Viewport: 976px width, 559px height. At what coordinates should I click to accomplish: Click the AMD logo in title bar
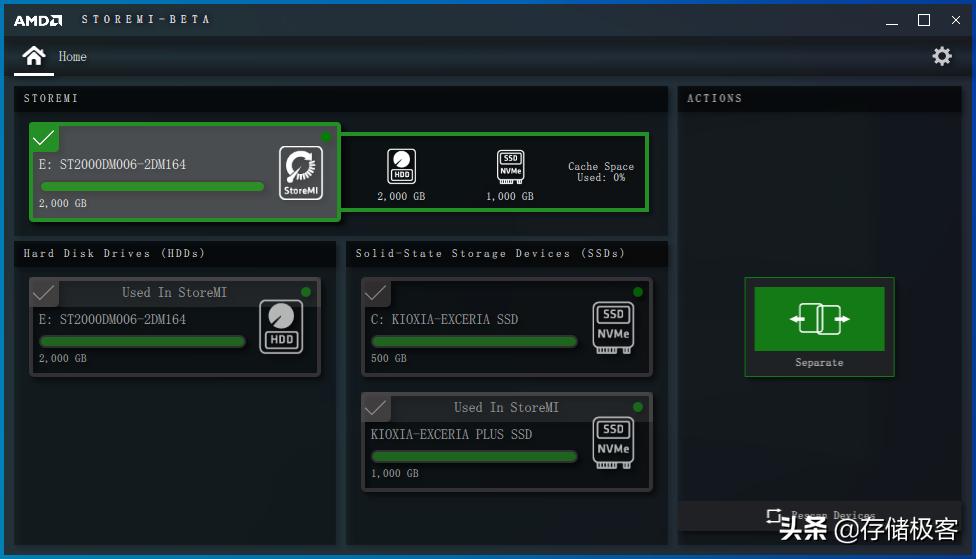[x=38, y=21]
